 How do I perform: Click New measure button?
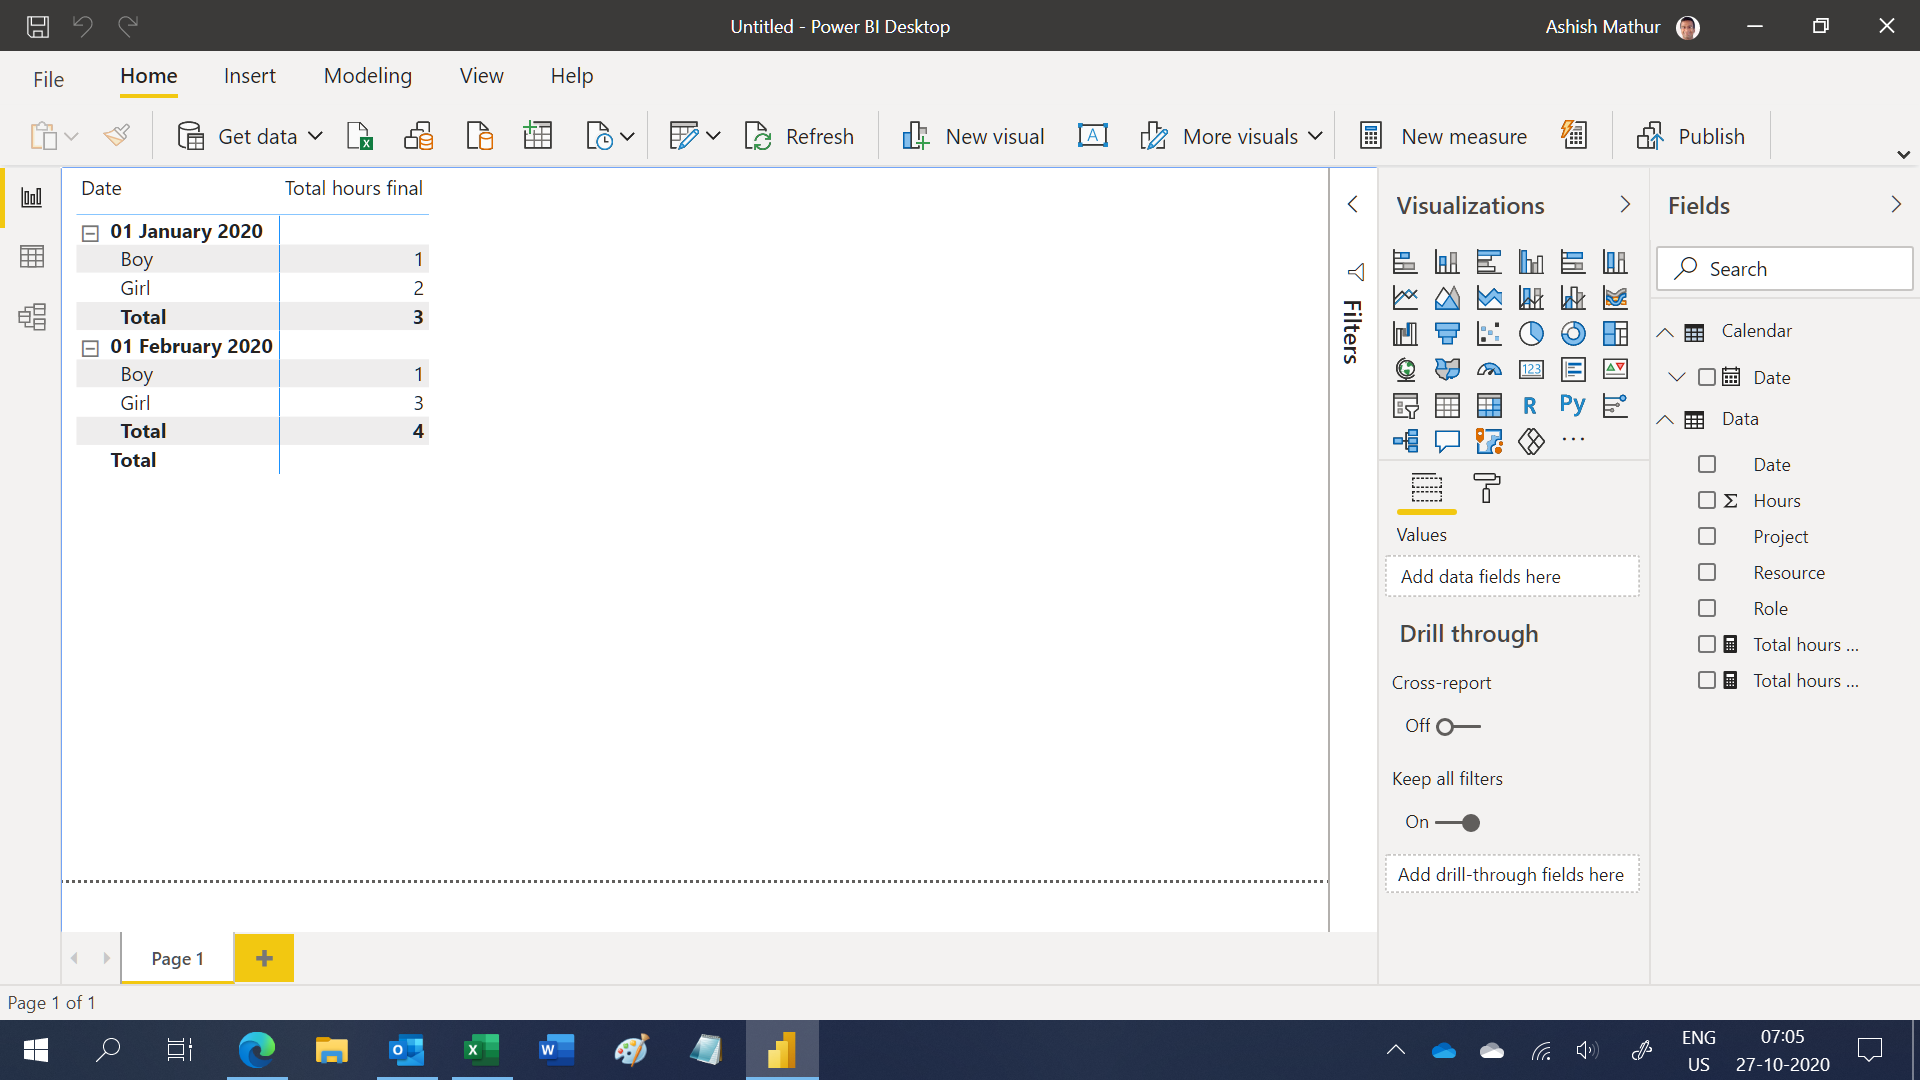point(1443,136)
